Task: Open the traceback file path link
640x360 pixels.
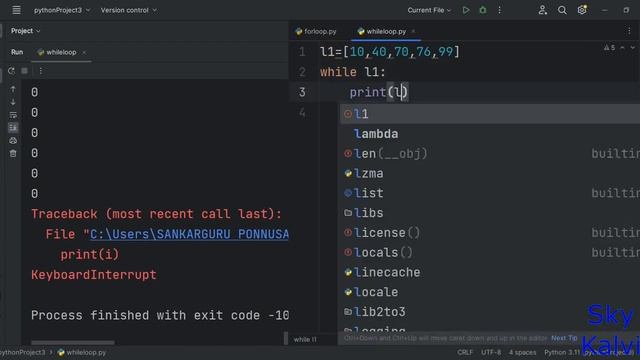Action: tap(189, 234)
